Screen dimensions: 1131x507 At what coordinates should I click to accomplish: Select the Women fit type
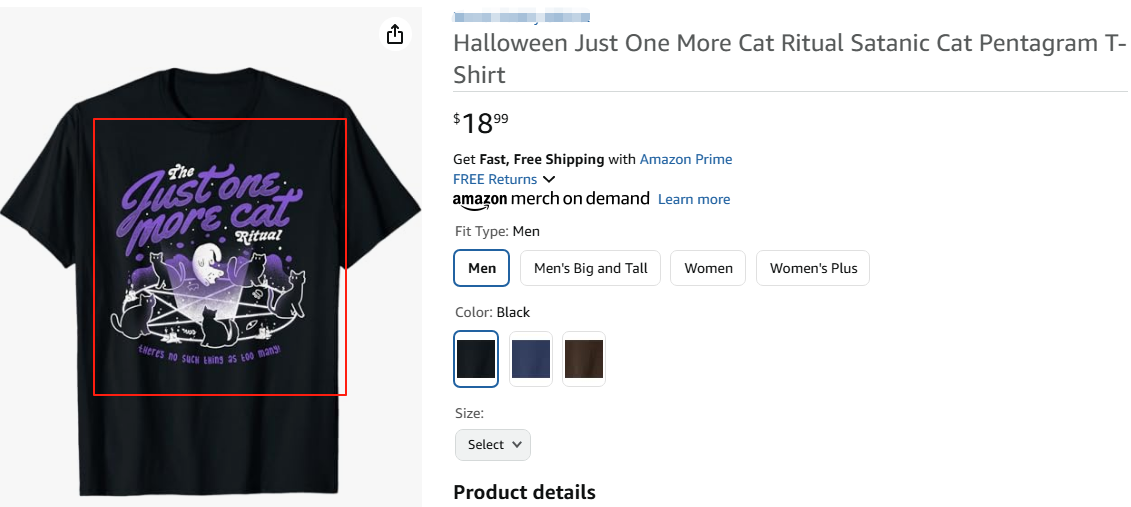coord(708,268)
